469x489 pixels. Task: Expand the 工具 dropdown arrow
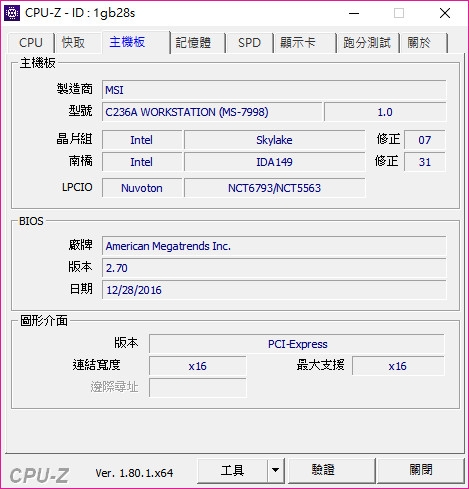click(x=275, y=471)
